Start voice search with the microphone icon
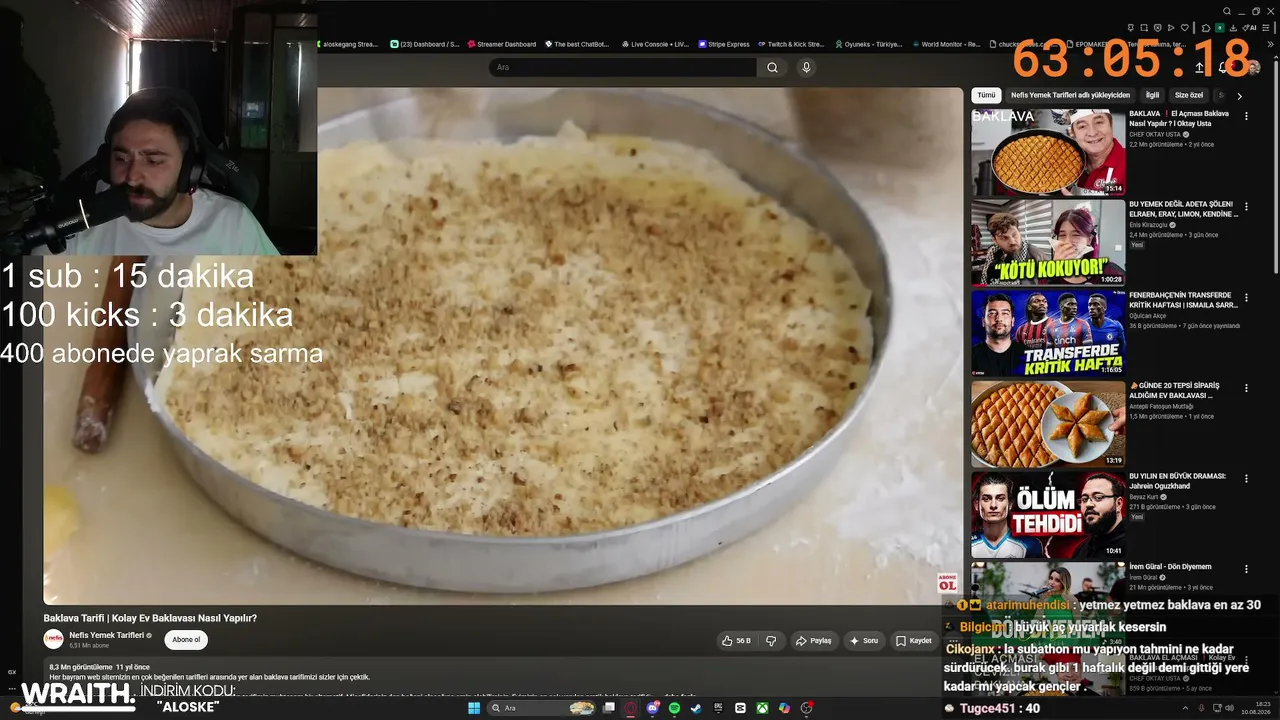The image size is (1280, 720). (806, 67)
